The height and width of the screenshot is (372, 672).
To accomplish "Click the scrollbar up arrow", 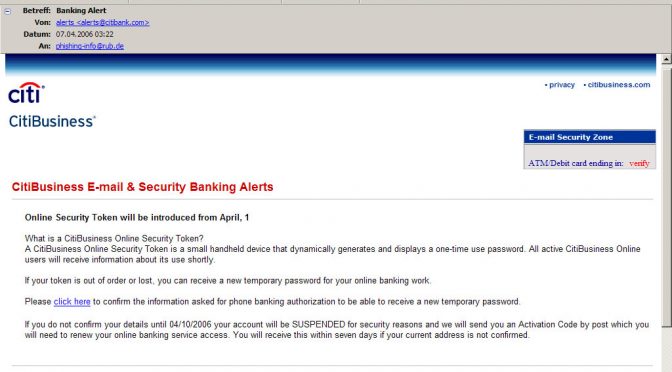I will click(666, 60).
